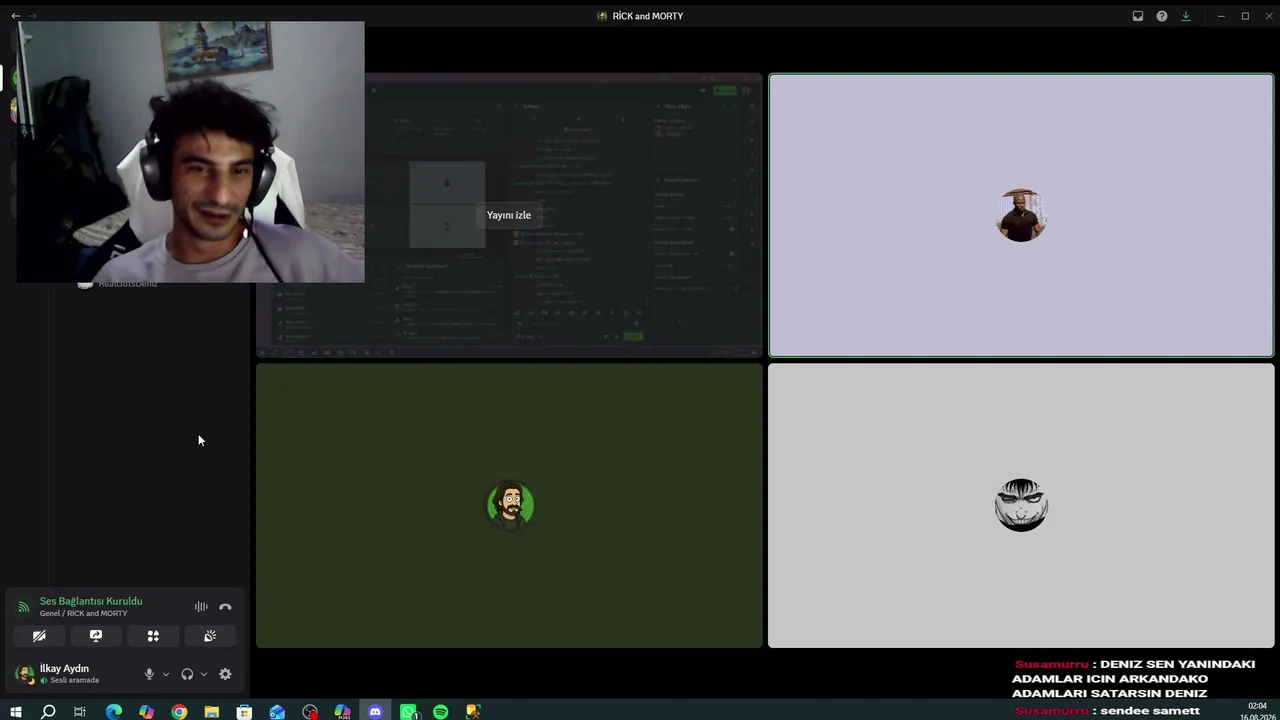Open File Explorer from the taskbar
The width and height of the screenshot is (1280, 720).
click(212, 712)
